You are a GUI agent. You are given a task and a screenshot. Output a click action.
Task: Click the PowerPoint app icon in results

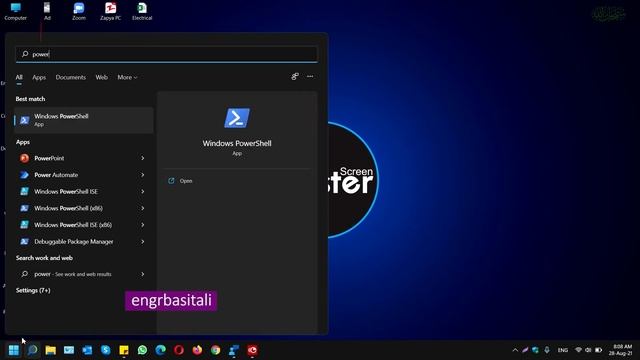tap(24, 158)
